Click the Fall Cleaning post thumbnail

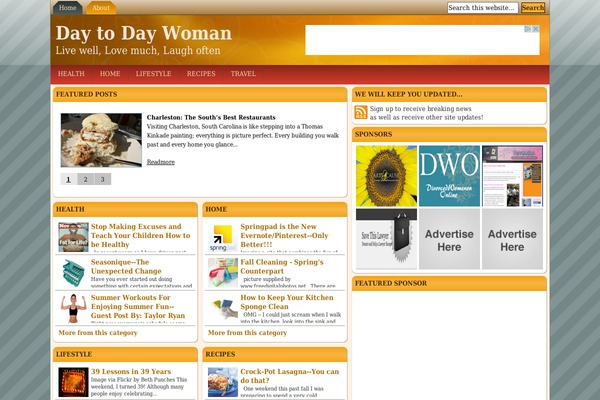(x=223, y=273)
